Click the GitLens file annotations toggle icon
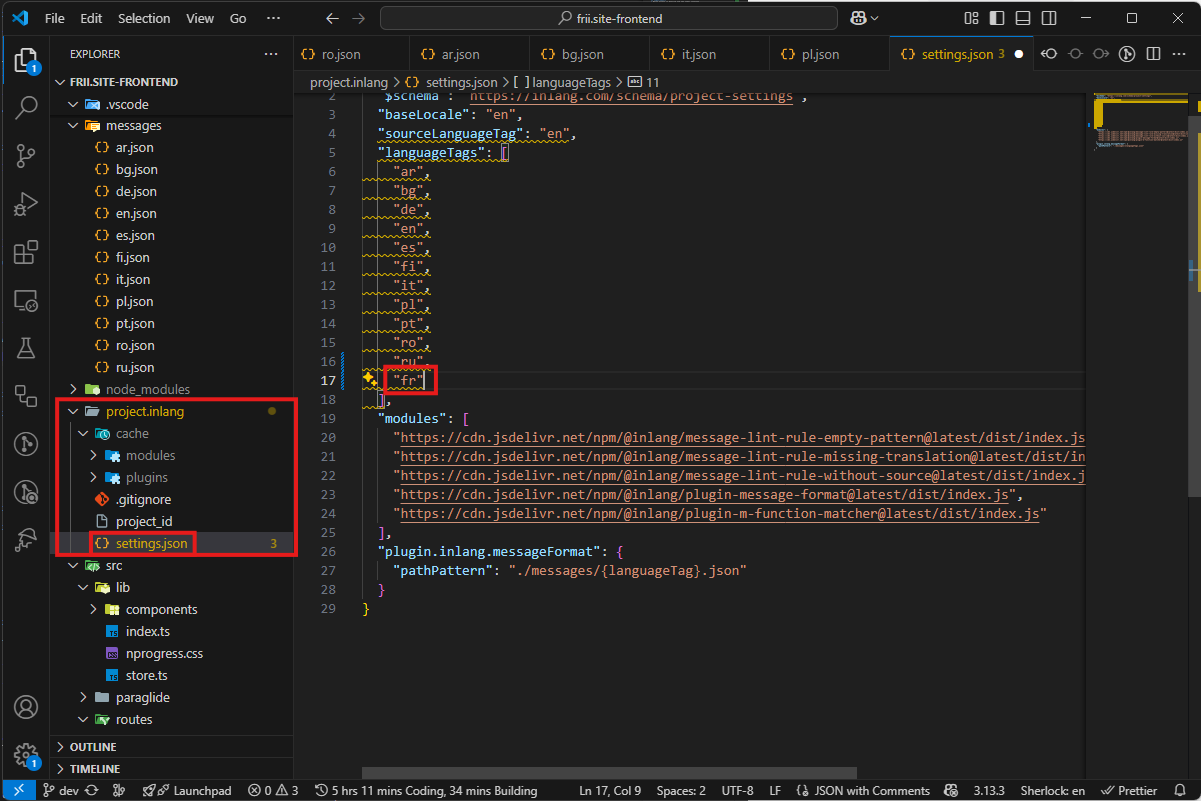The image size is (1201, 801). [x=1126, y=54]
